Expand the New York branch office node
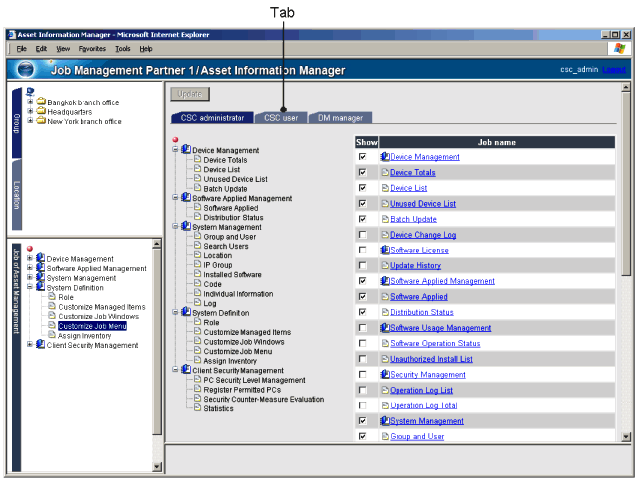The image size is (637, 480). (31, 122)
